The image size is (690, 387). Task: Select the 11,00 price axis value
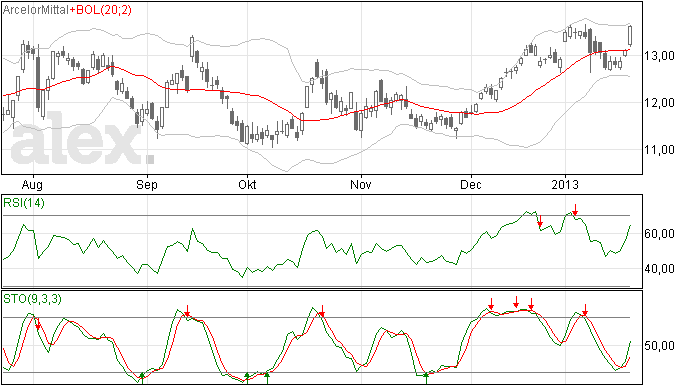point(659,150)
